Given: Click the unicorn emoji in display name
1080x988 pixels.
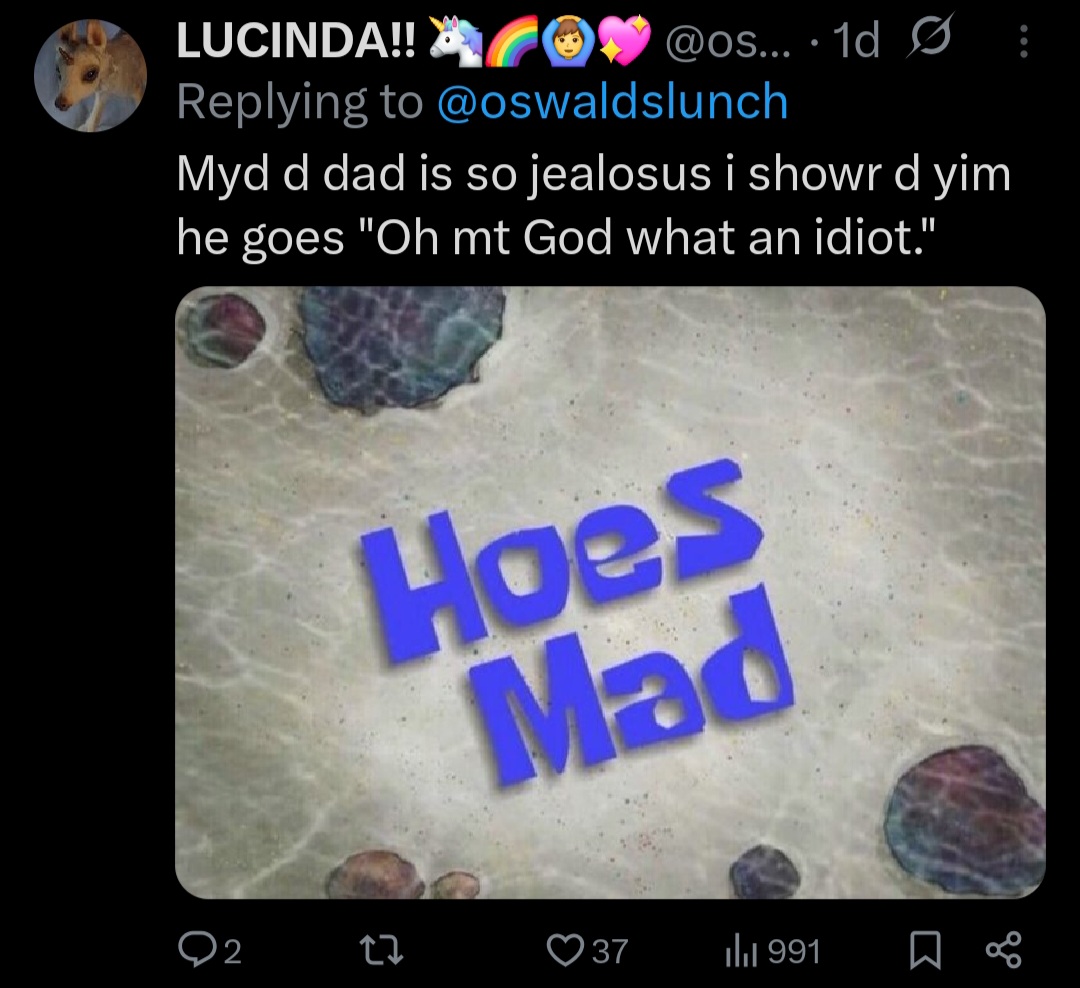Looking at the screenshot, I should click(455, 41).
